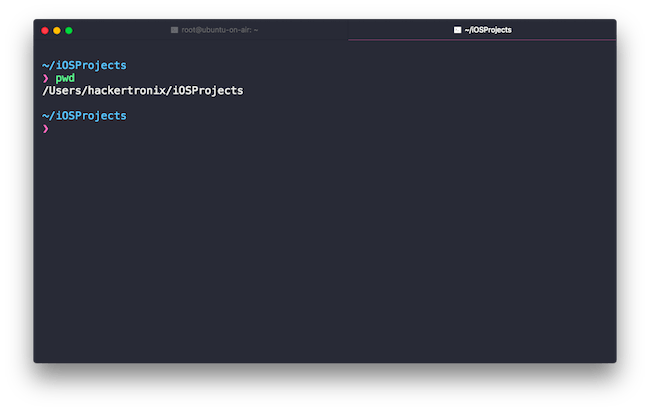Click the empty pink prompt arrow

tap(46, 129)
